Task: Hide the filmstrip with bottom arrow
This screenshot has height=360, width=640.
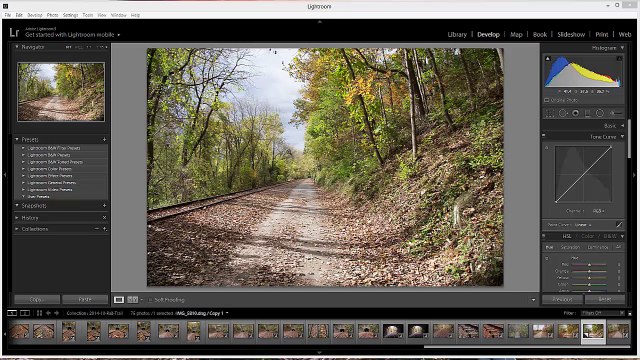Action: click(320, 352)
